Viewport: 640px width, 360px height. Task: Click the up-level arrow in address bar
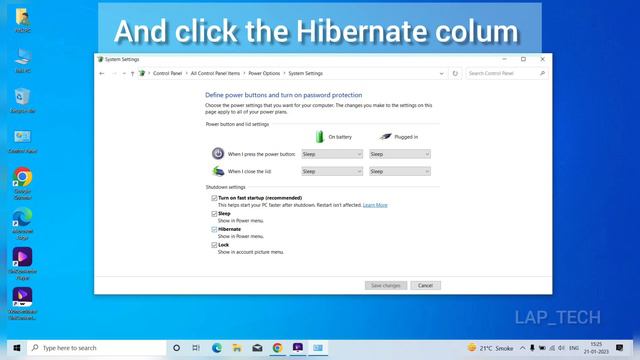point(132,73)
